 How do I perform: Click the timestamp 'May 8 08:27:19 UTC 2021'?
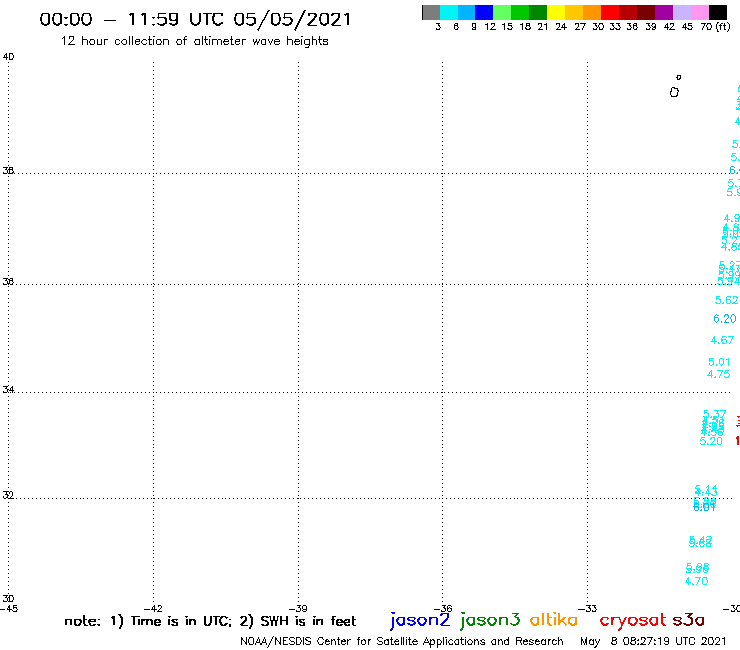tap(653, 641)
